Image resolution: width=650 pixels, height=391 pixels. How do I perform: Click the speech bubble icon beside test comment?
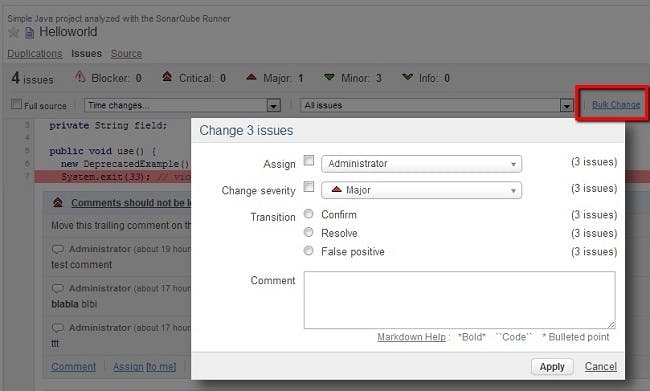[x=57, y=249]
